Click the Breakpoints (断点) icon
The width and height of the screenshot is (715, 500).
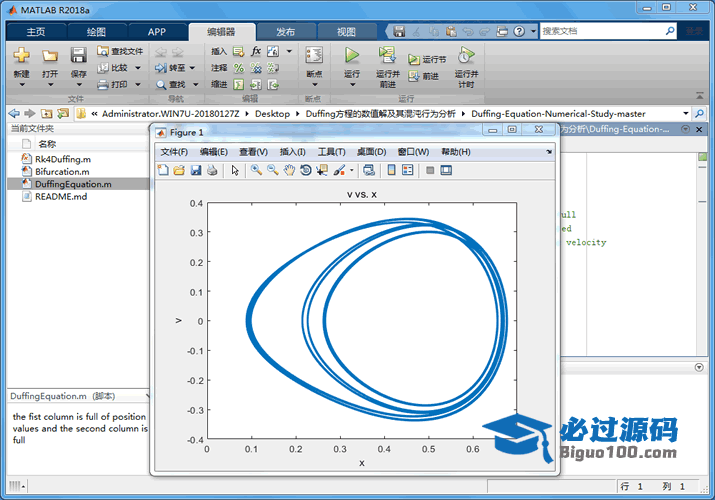314,55
